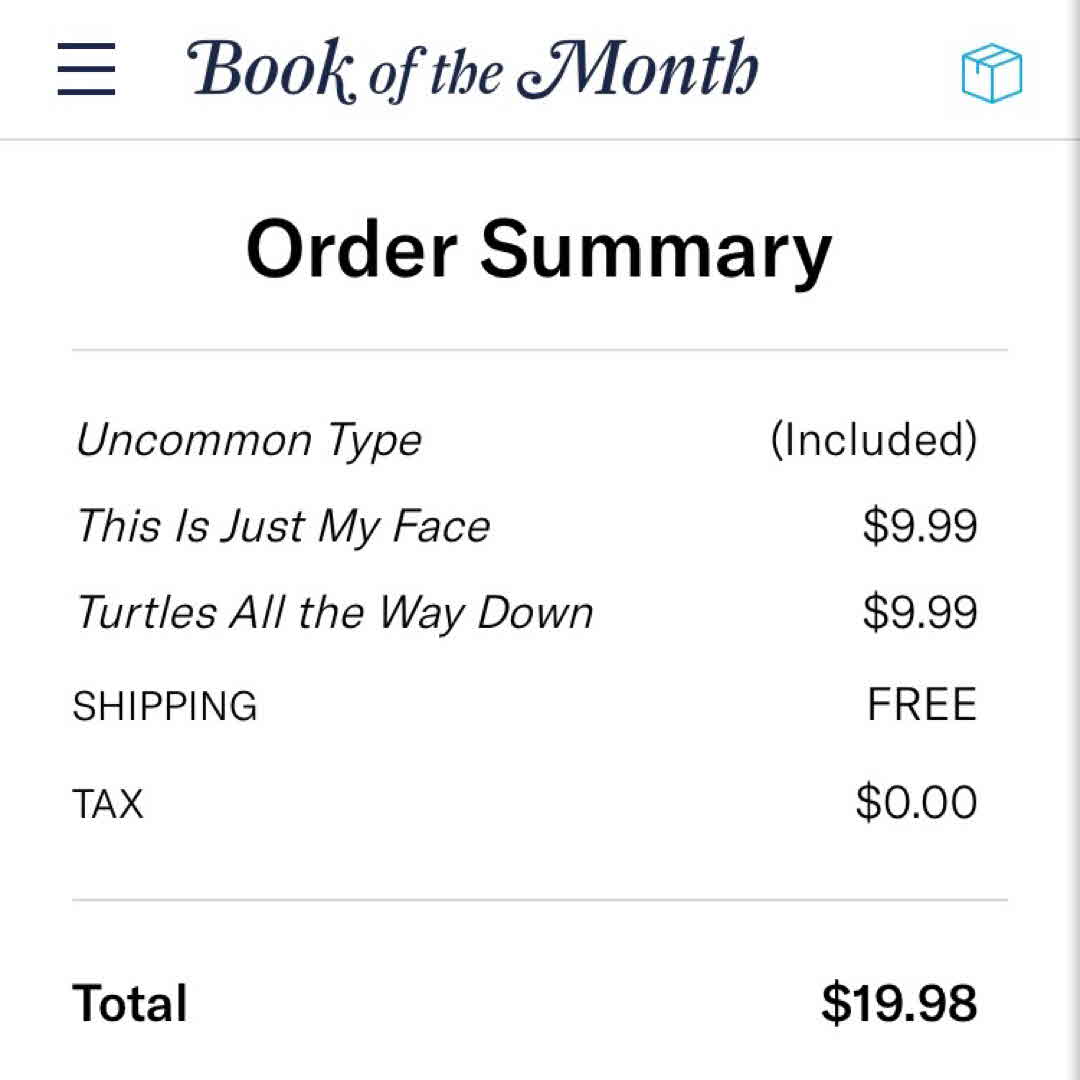The image size is (1080, 1080).
Task: Click the box icon in header
Action: point(991,73)
